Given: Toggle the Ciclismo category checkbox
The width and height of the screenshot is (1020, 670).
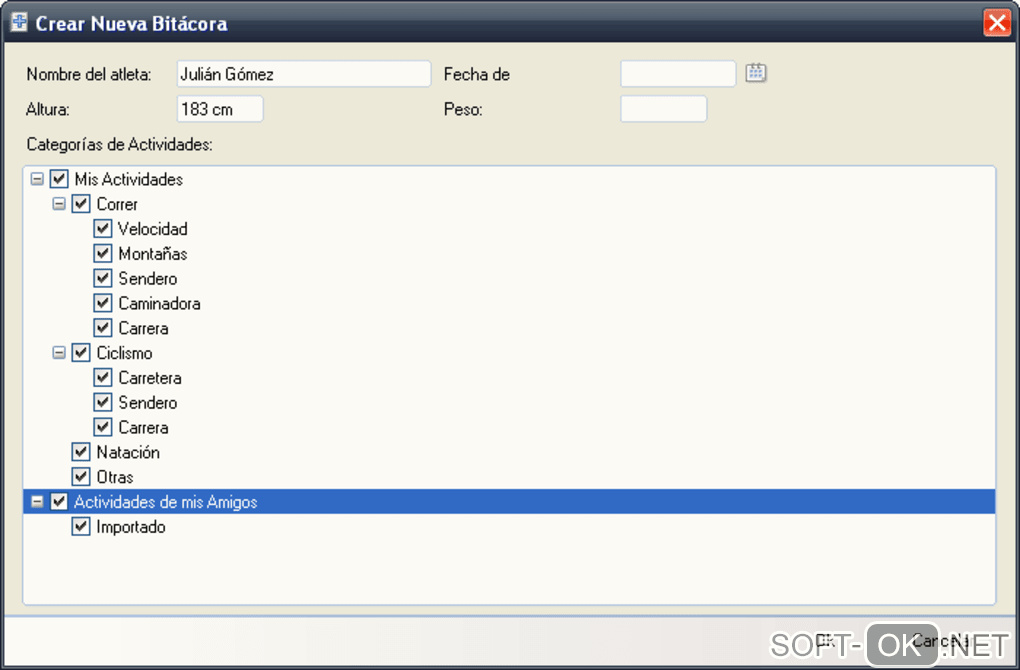Looking at the screenshot, I should pyautogui.click(x=81, y=353).
